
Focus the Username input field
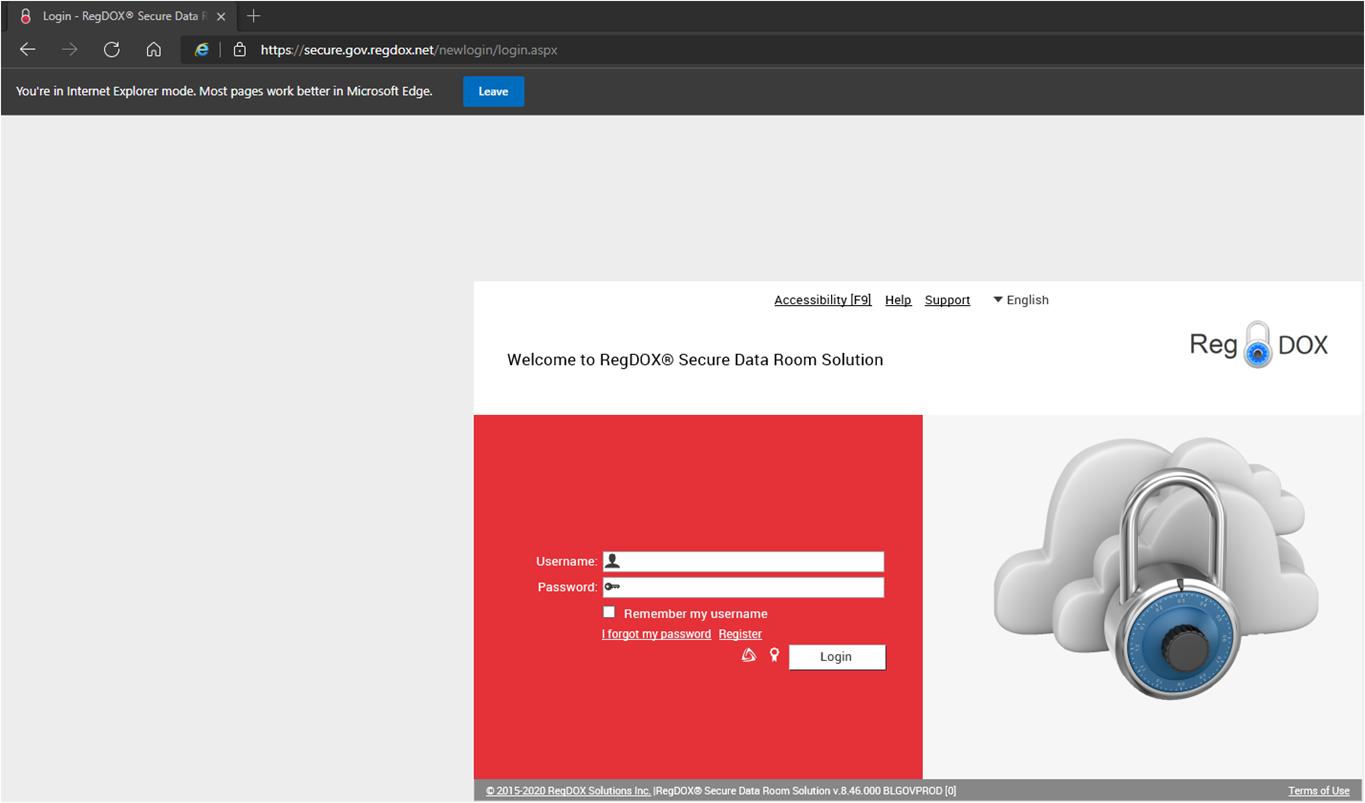coord(743,561)
